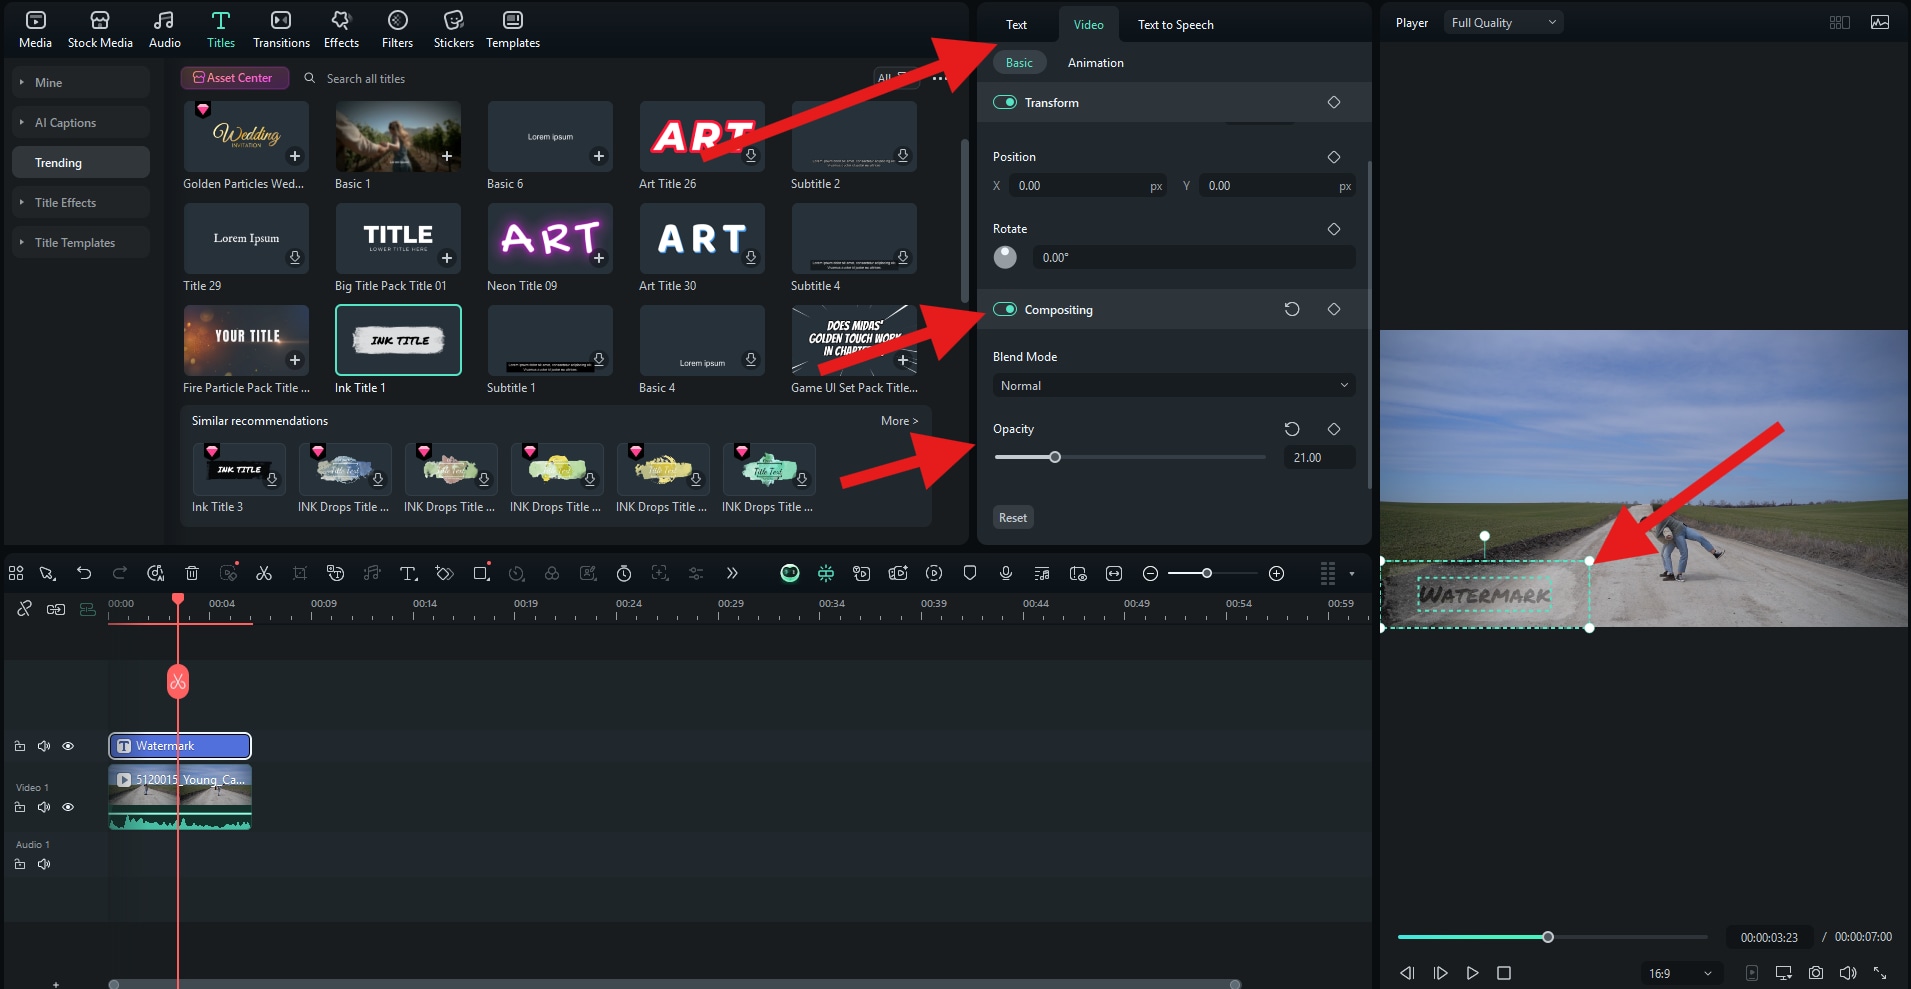Image resolution: width=1911 pixels, height=989 pixels.
Task: Select the Basic sub-tab
Action: click(1019, 63)
